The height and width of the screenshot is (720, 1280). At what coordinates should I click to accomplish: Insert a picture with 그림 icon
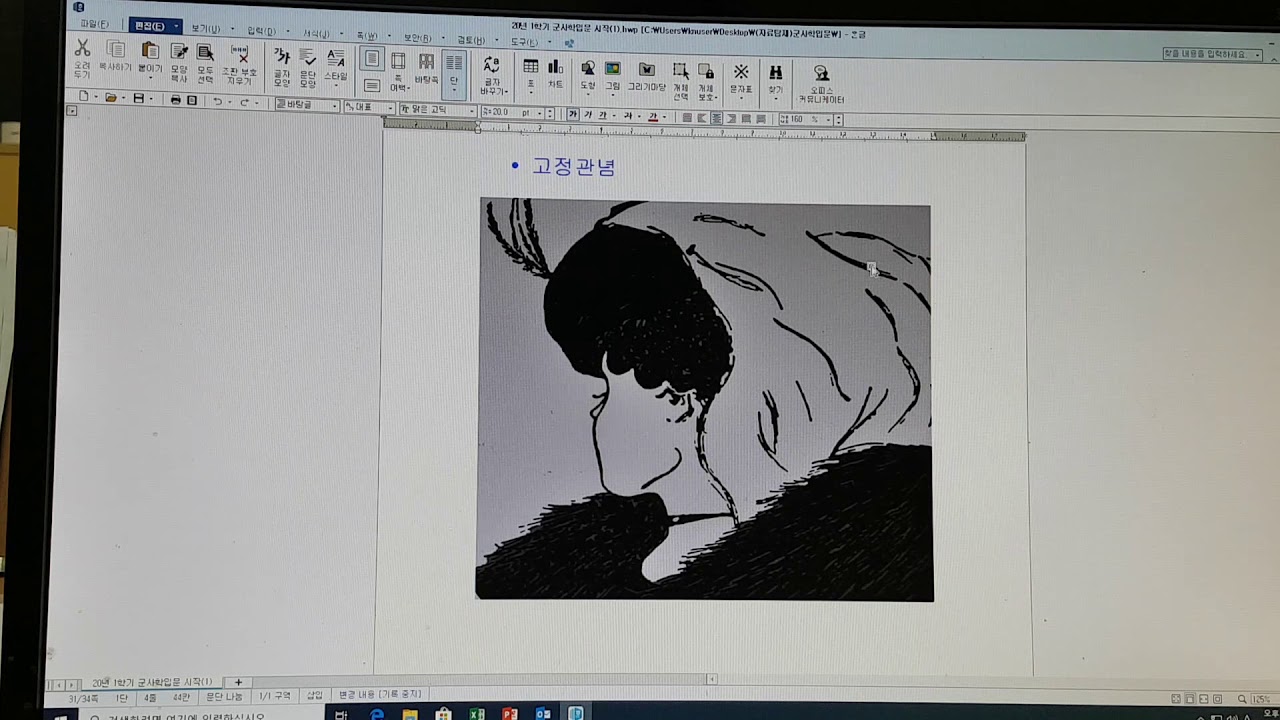click(613, 69)
